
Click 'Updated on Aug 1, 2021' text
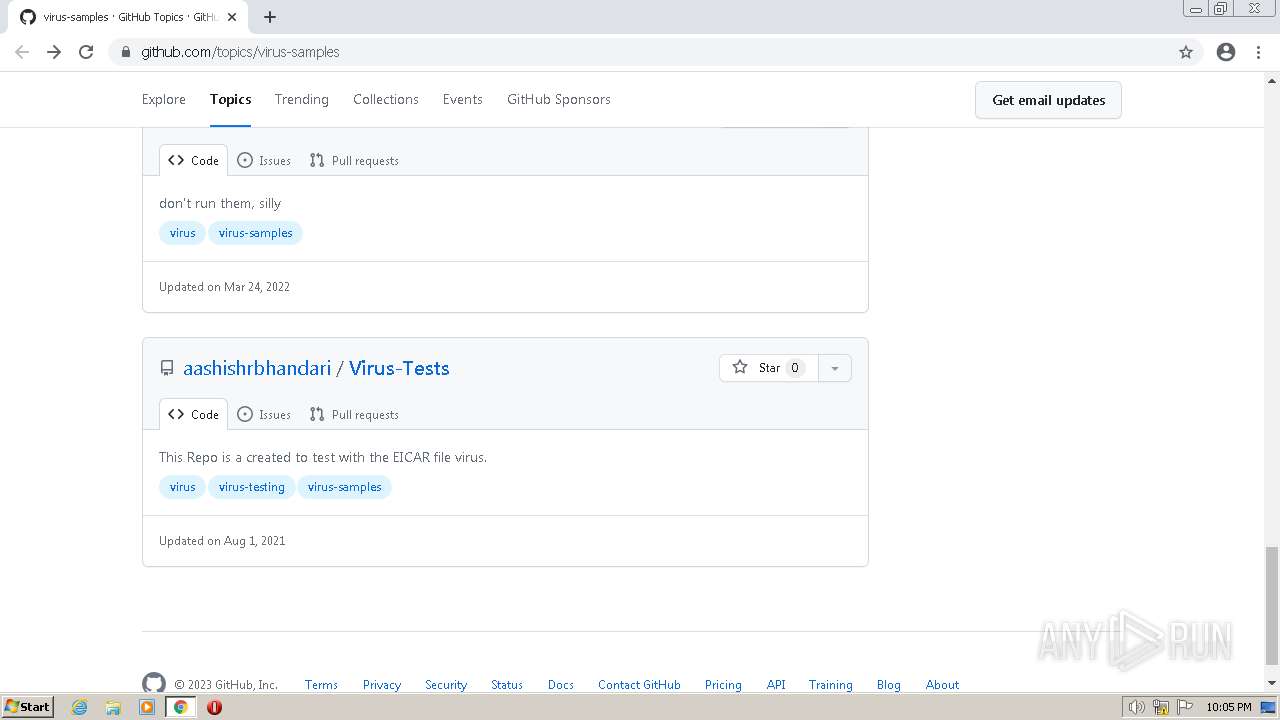[x=222, y=541]
